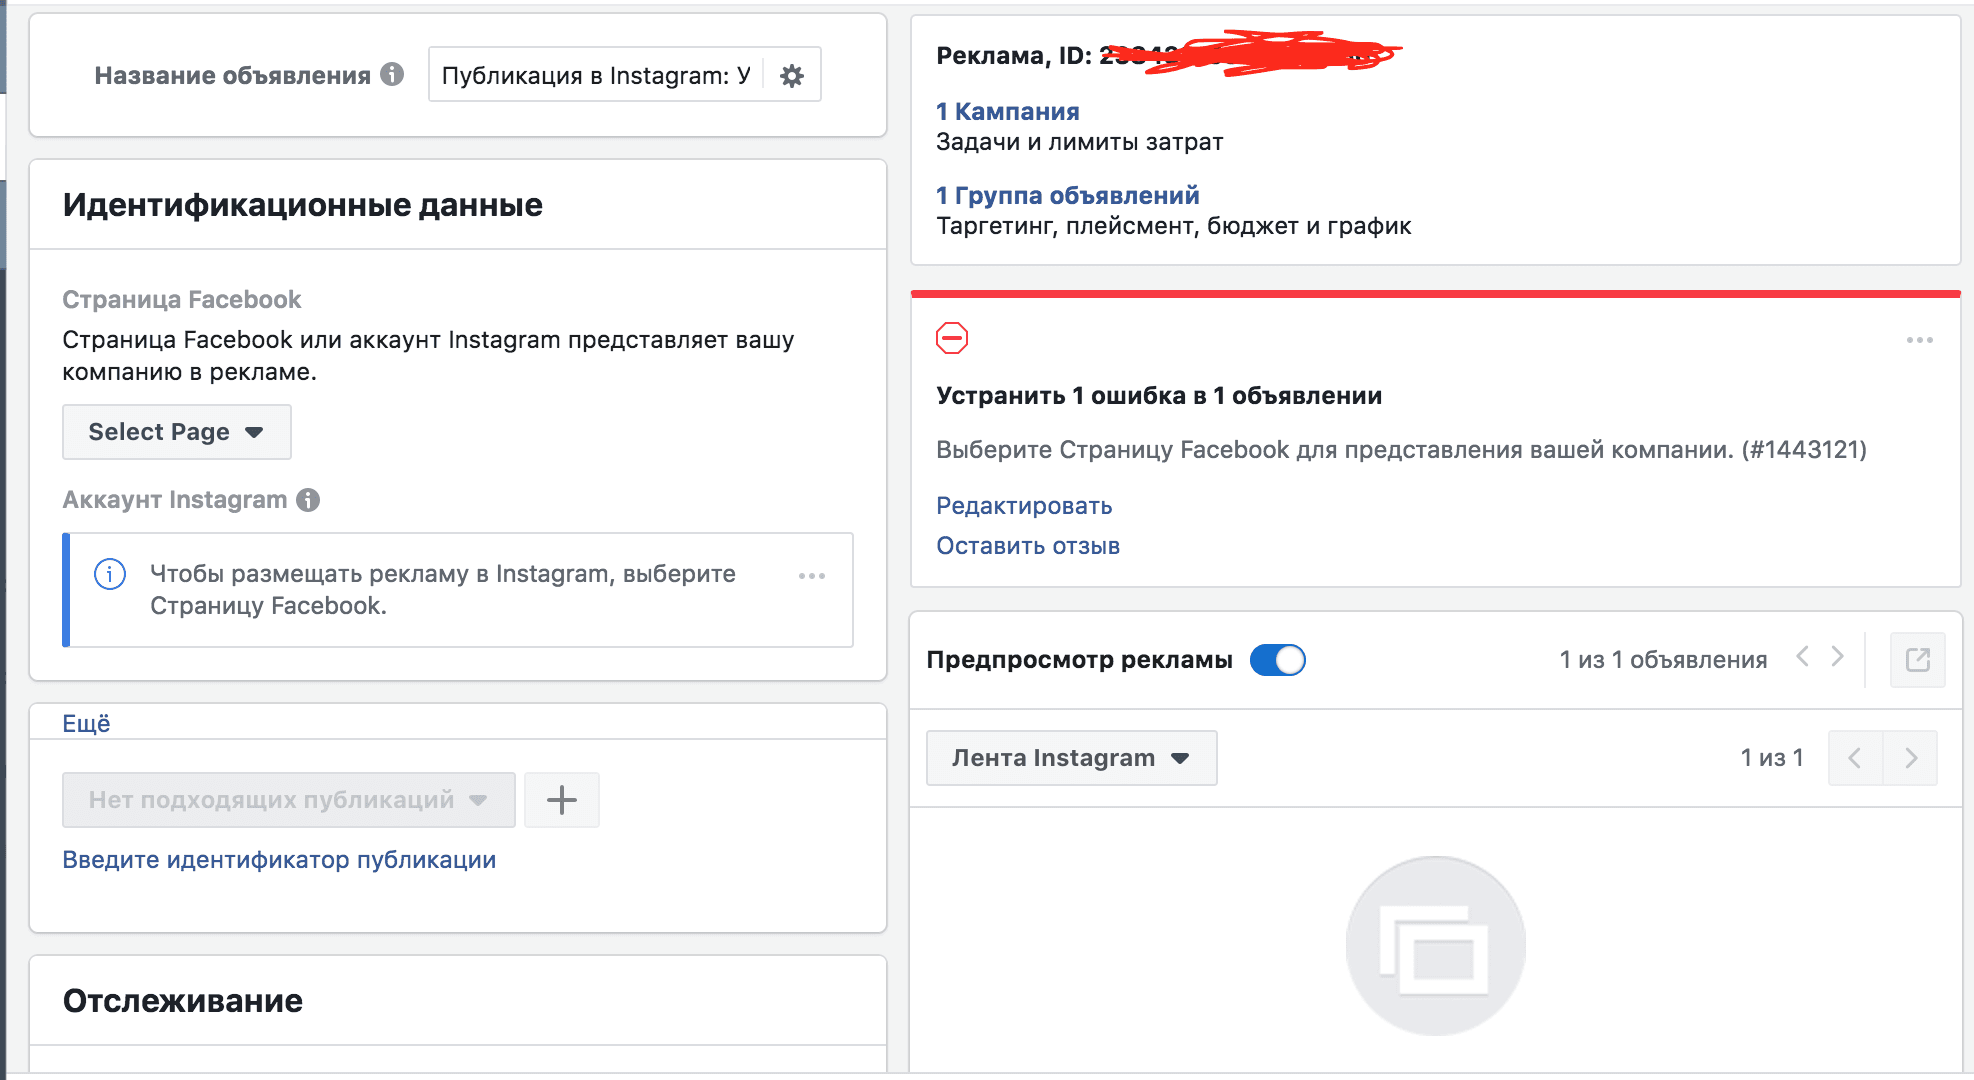Click the red error stop icon

click(x=952, y=338)
